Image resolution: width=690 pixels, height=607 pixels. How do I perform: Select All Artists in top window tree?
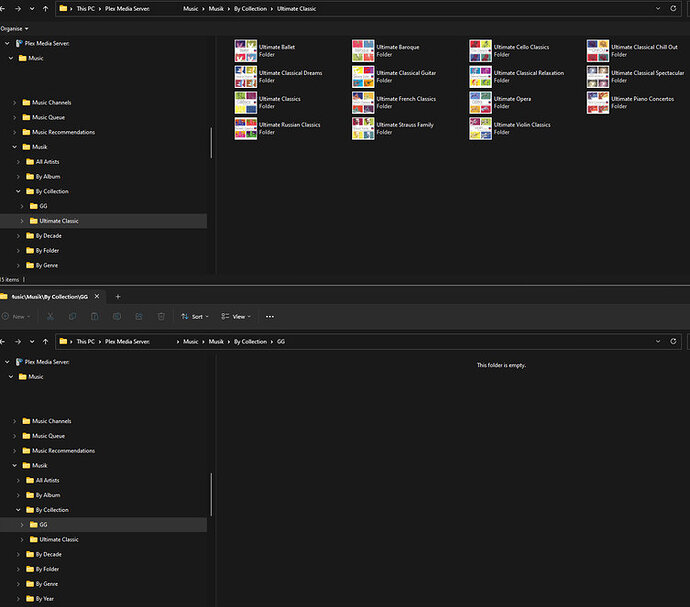[47, 162]
